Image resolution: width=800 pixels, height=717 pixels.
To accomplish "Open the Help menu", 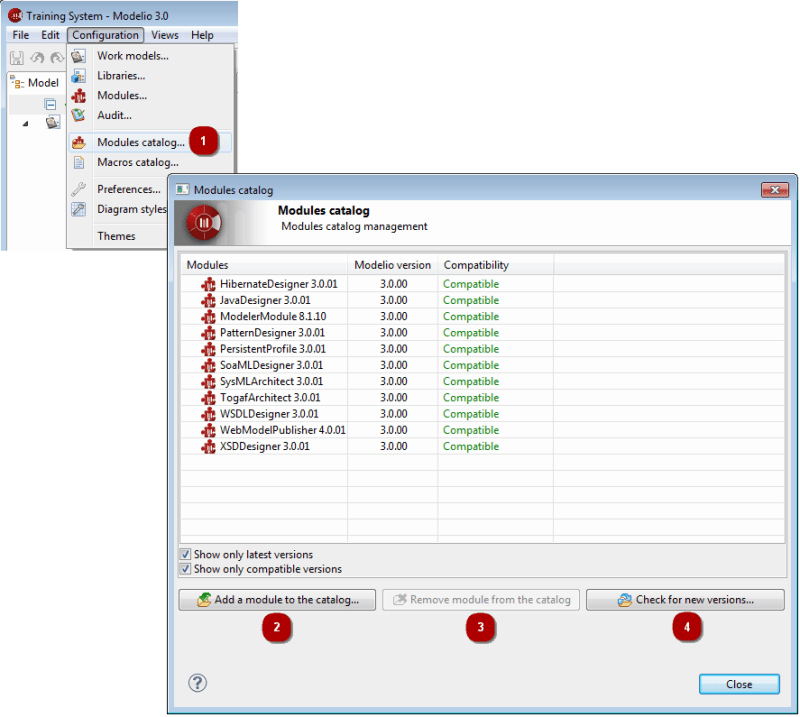I will tap(202, 35).
